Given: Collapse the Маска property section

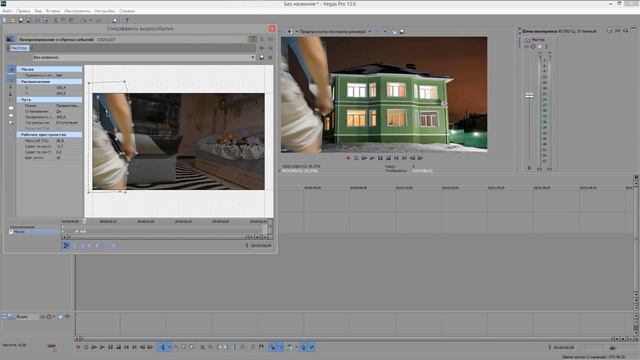Looking at the screenshot, I should pyautogui.click(x=49, y=69).
